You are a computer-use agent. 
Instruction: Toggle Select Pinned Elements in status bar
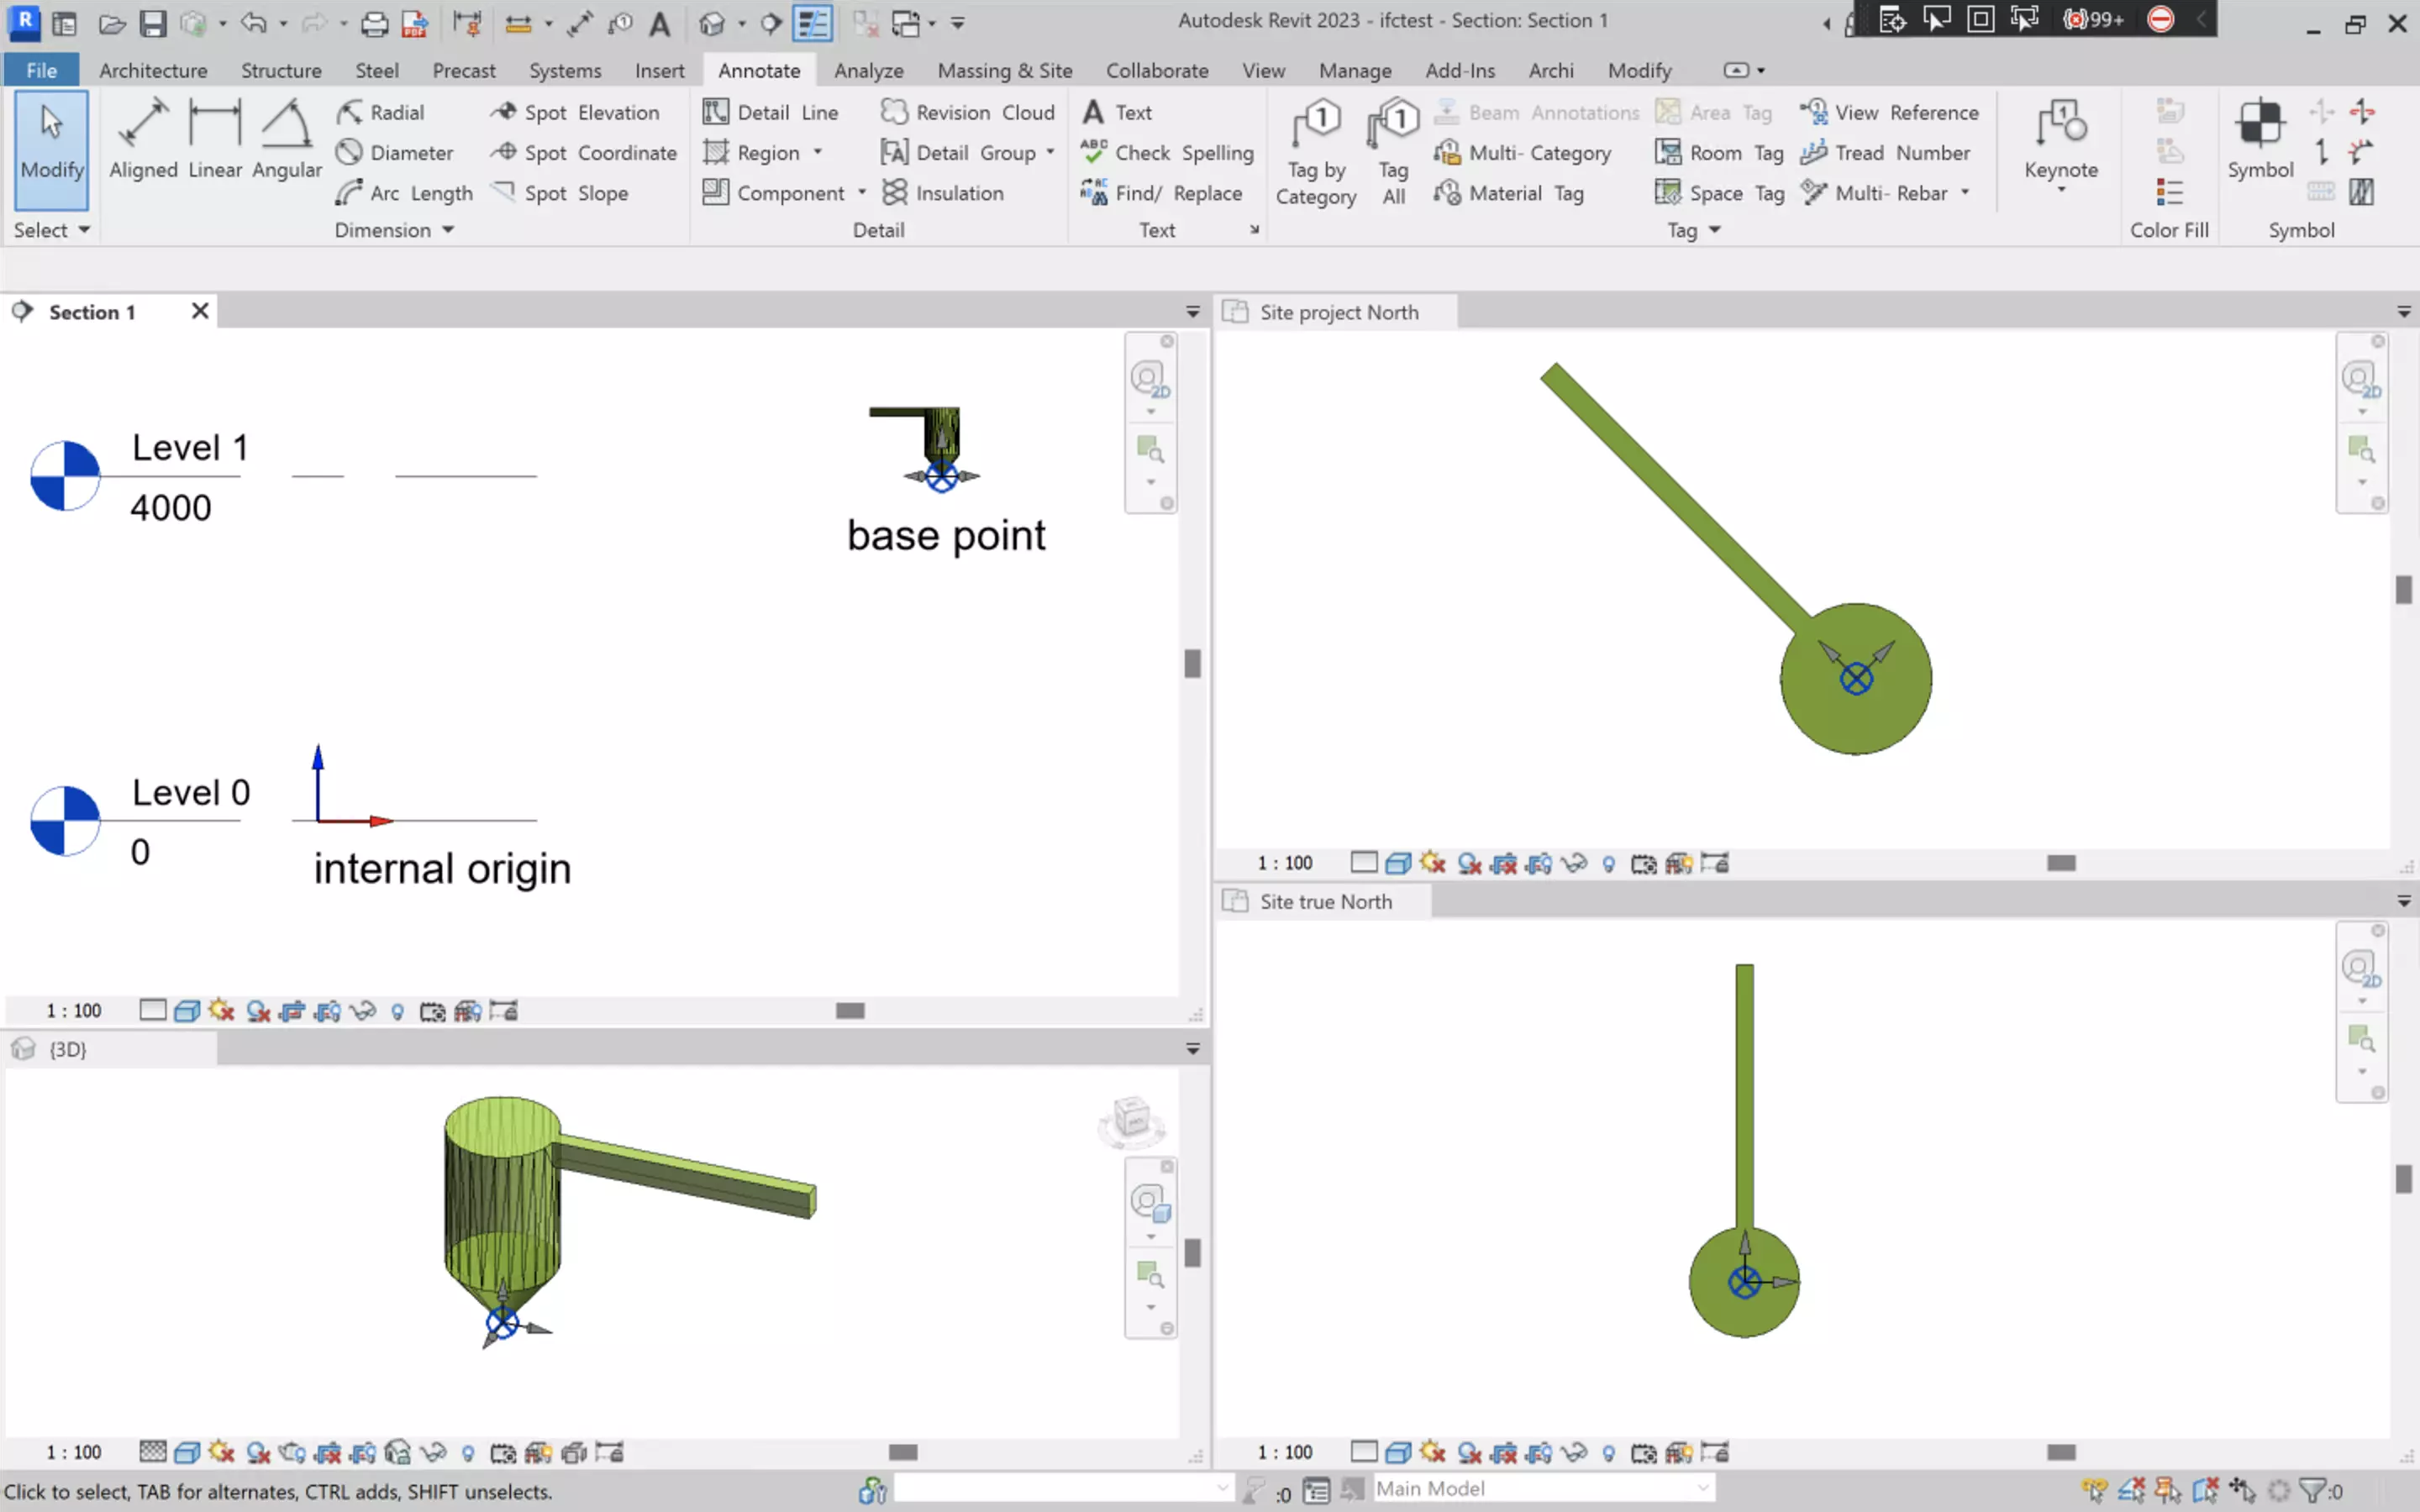tap(2167, 1490)
